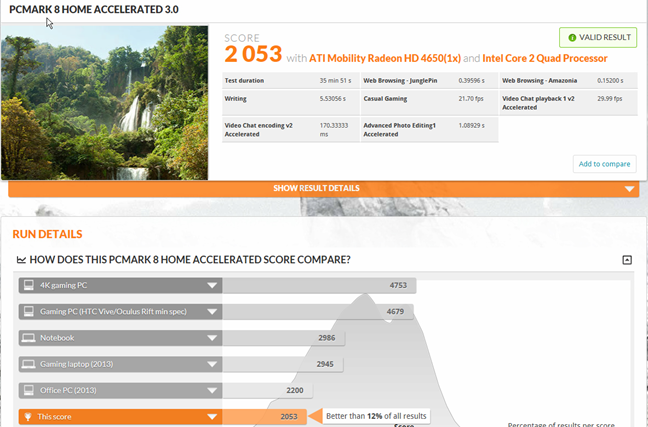Click the Test duration 35 min 51 s value
This screenshot has width=648, height=427.
point(335,81)
